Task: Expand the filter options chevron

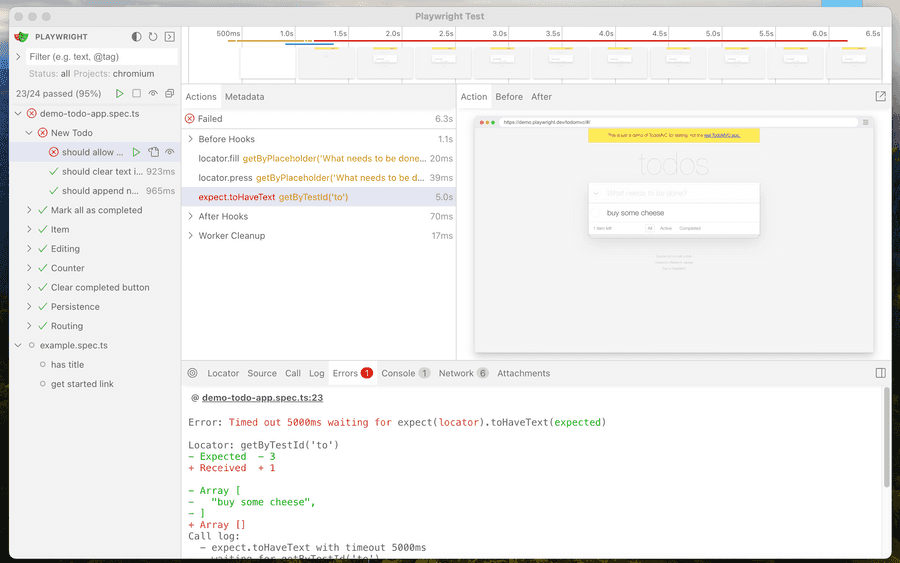Action: pos(18,57)
